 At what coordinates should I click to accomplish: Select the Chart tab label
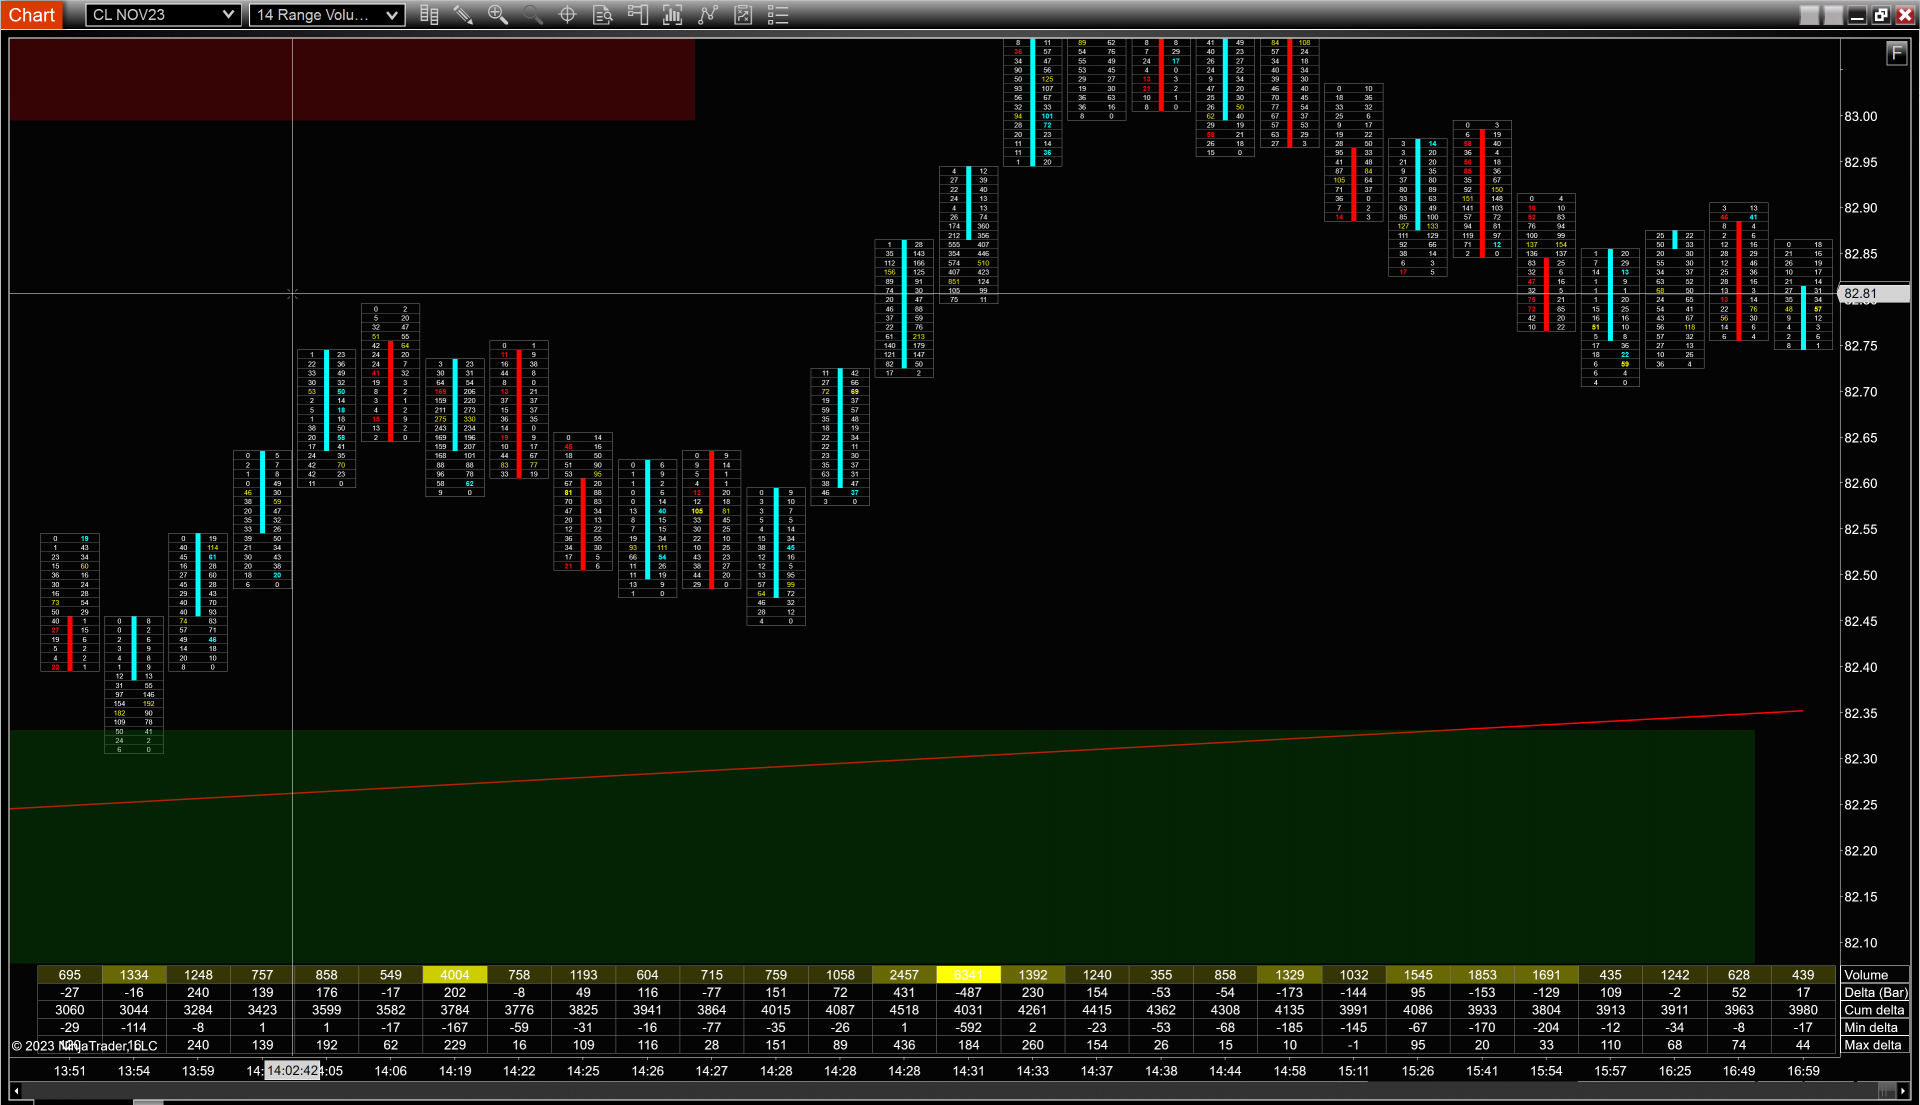[x=32, y=15]
